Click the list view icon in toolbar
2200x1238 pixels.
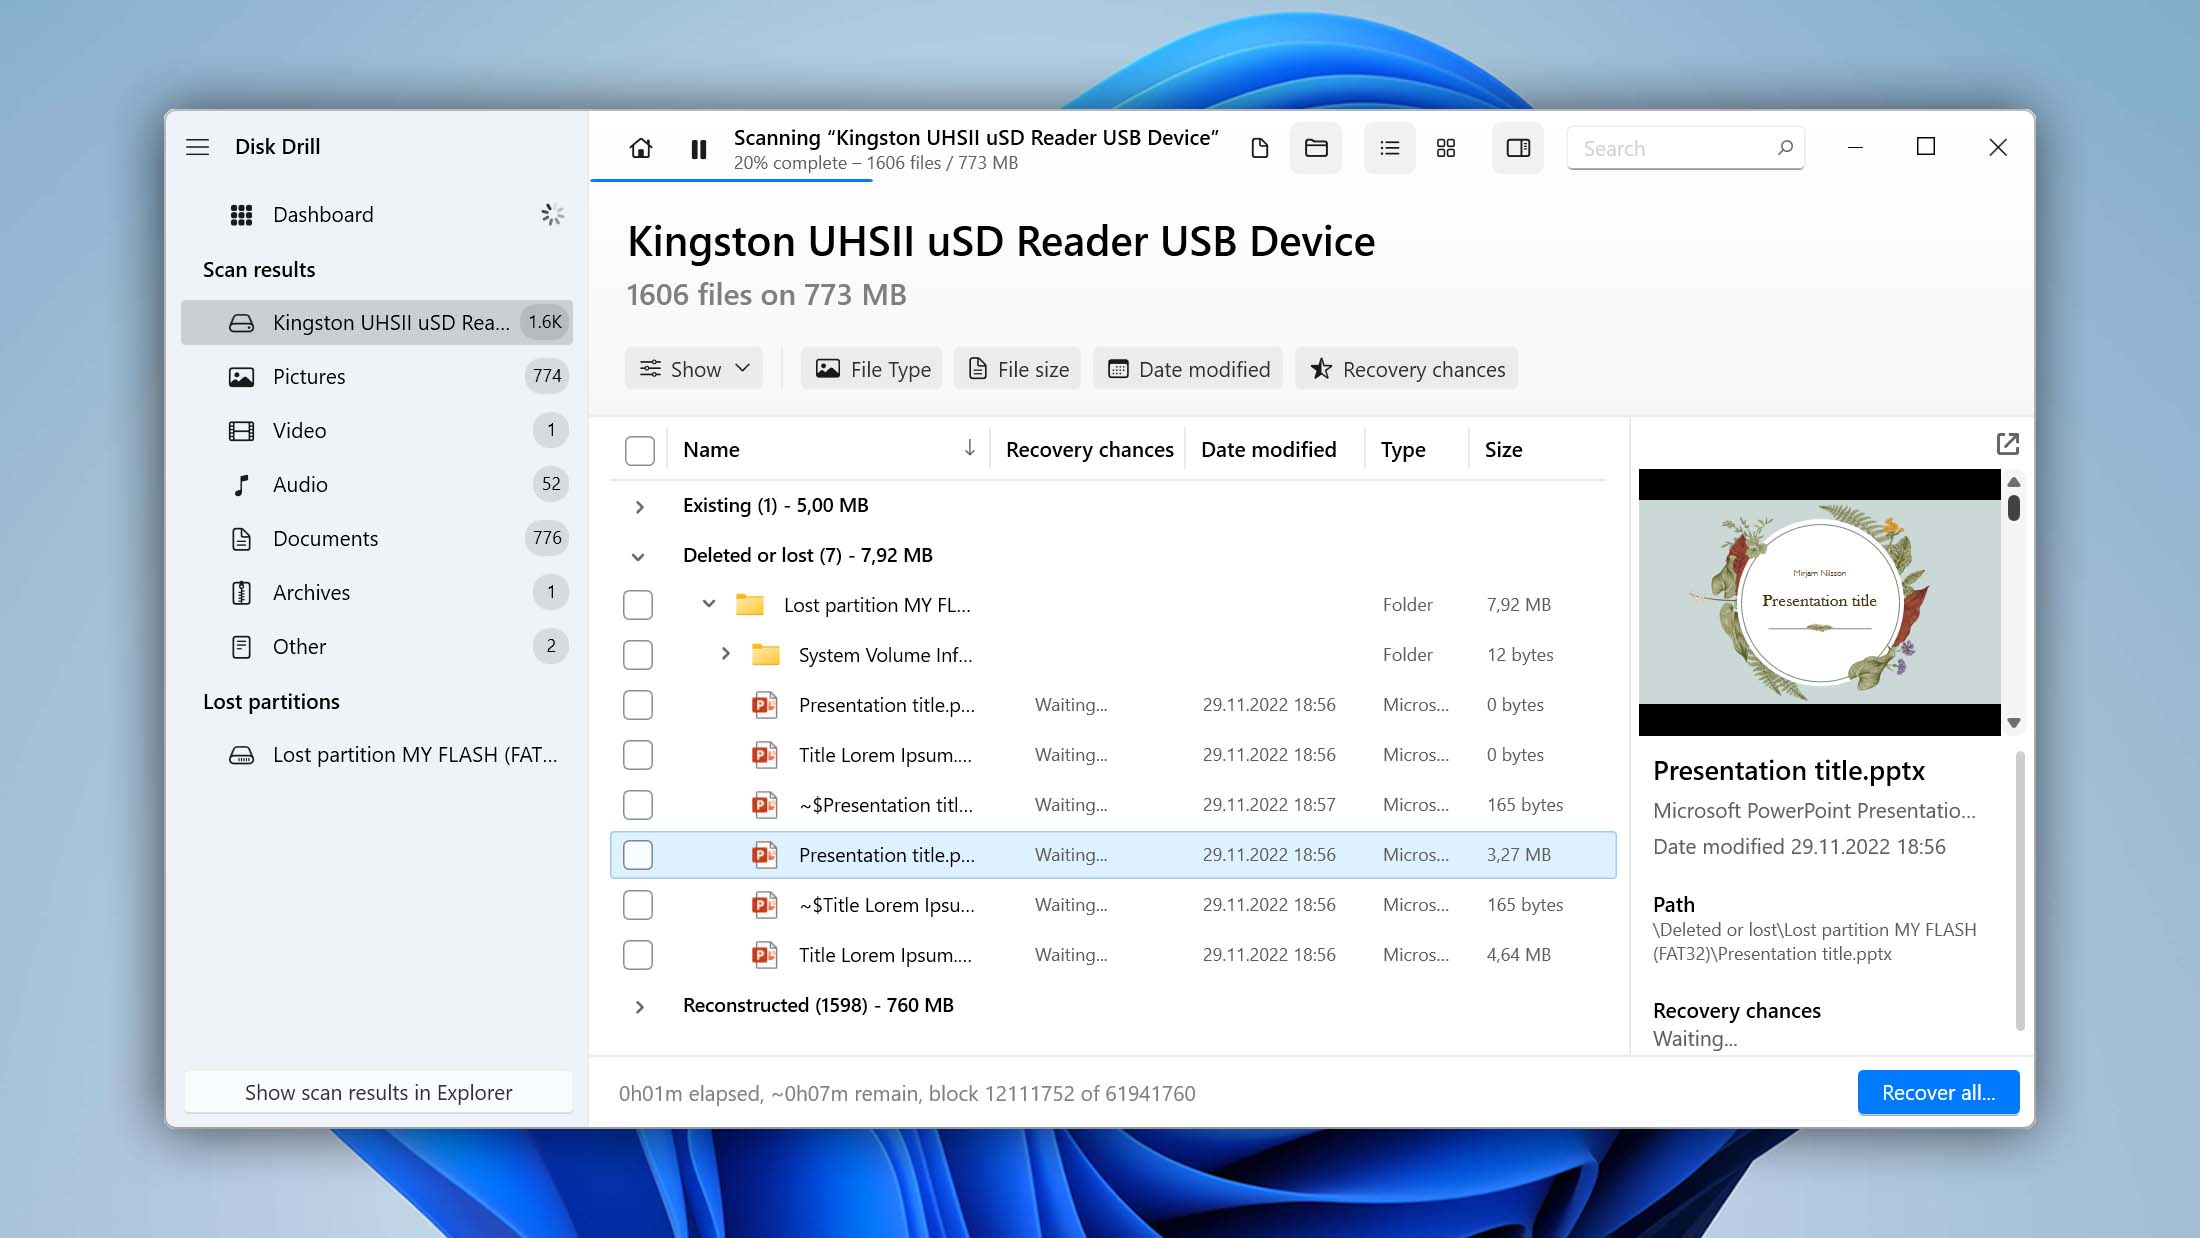1389,147
